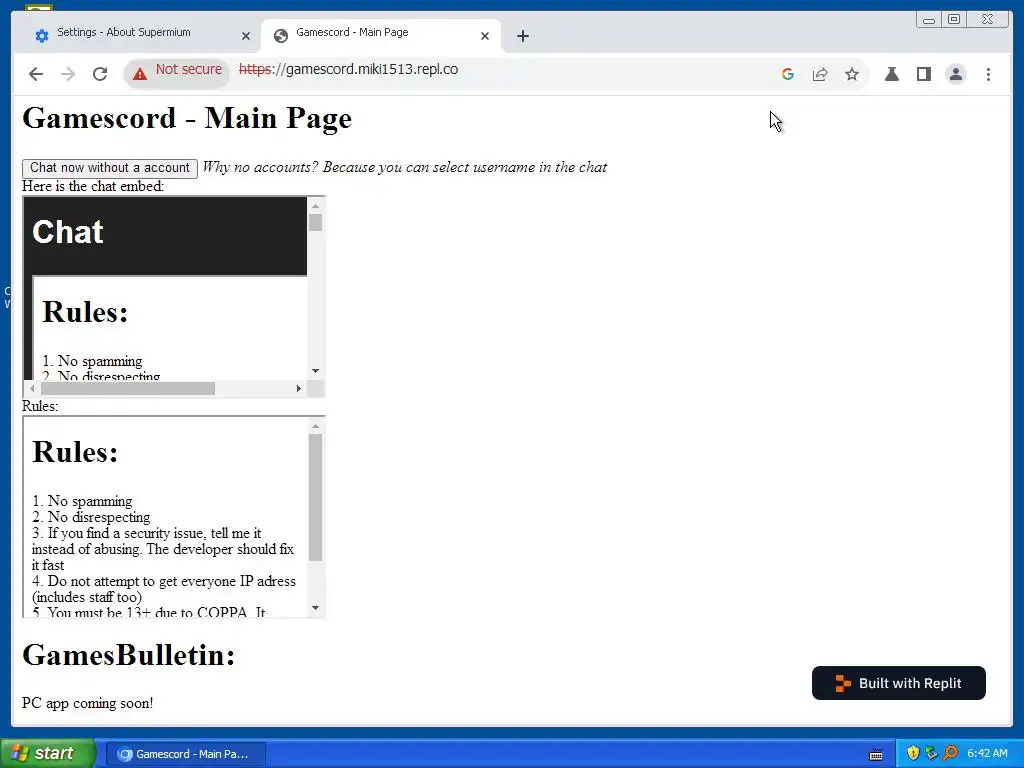
Task: Click the keyboard icon in taskbar
Action: [876, 754]
